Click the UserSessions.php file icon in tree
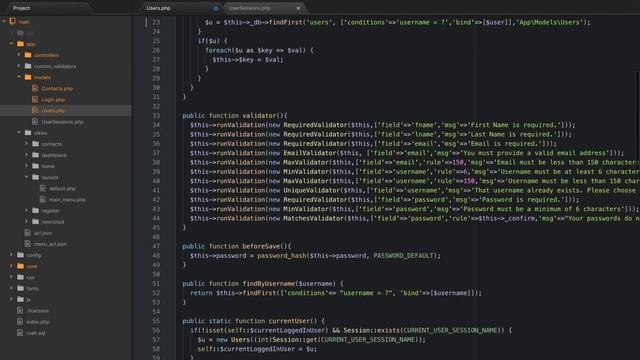This screenshot has width=640, height=360. (35, 122)
